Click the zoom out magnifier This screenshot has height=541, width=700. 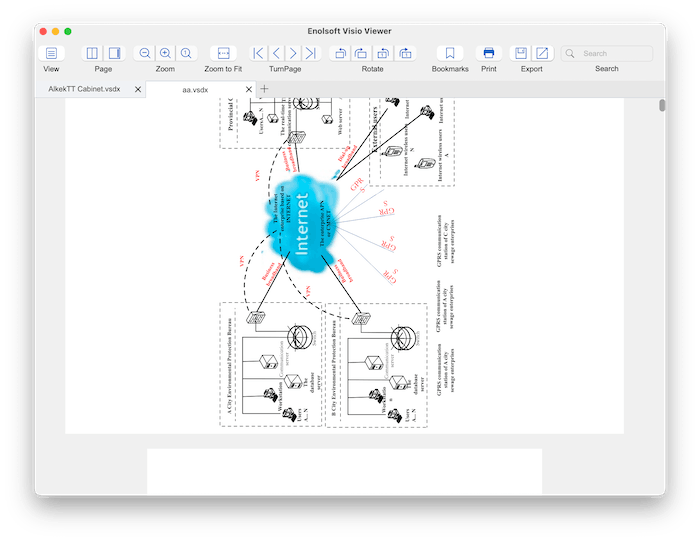coord(145,53)
